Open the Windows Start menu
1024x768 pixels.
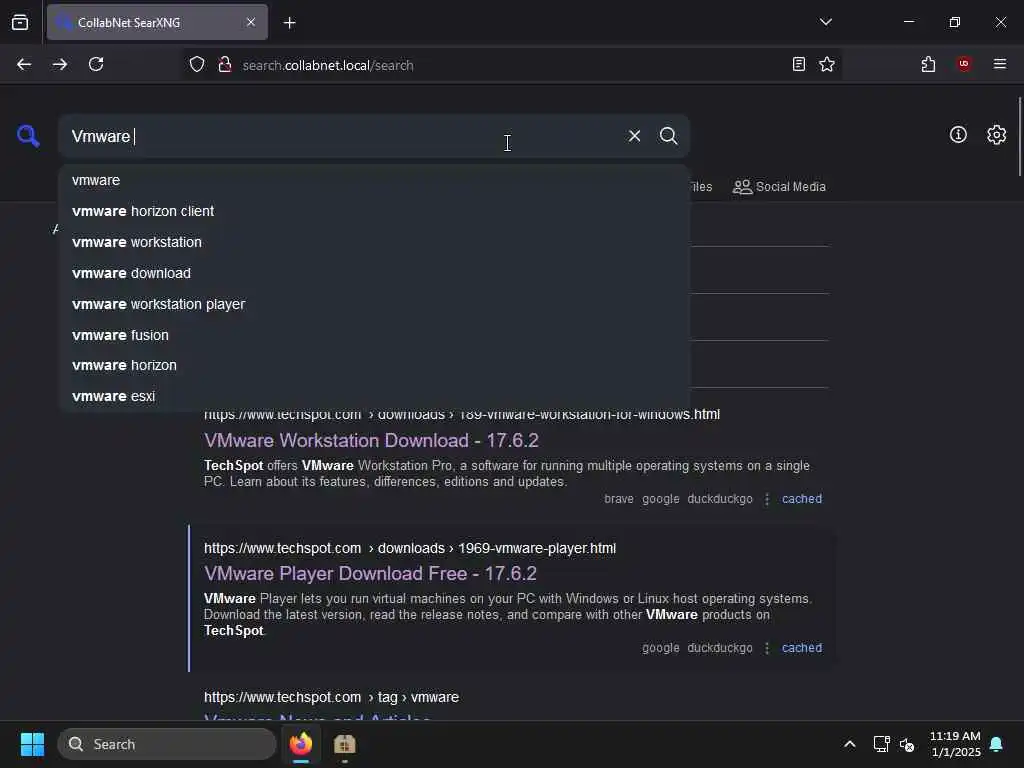[x=32, y=744]
